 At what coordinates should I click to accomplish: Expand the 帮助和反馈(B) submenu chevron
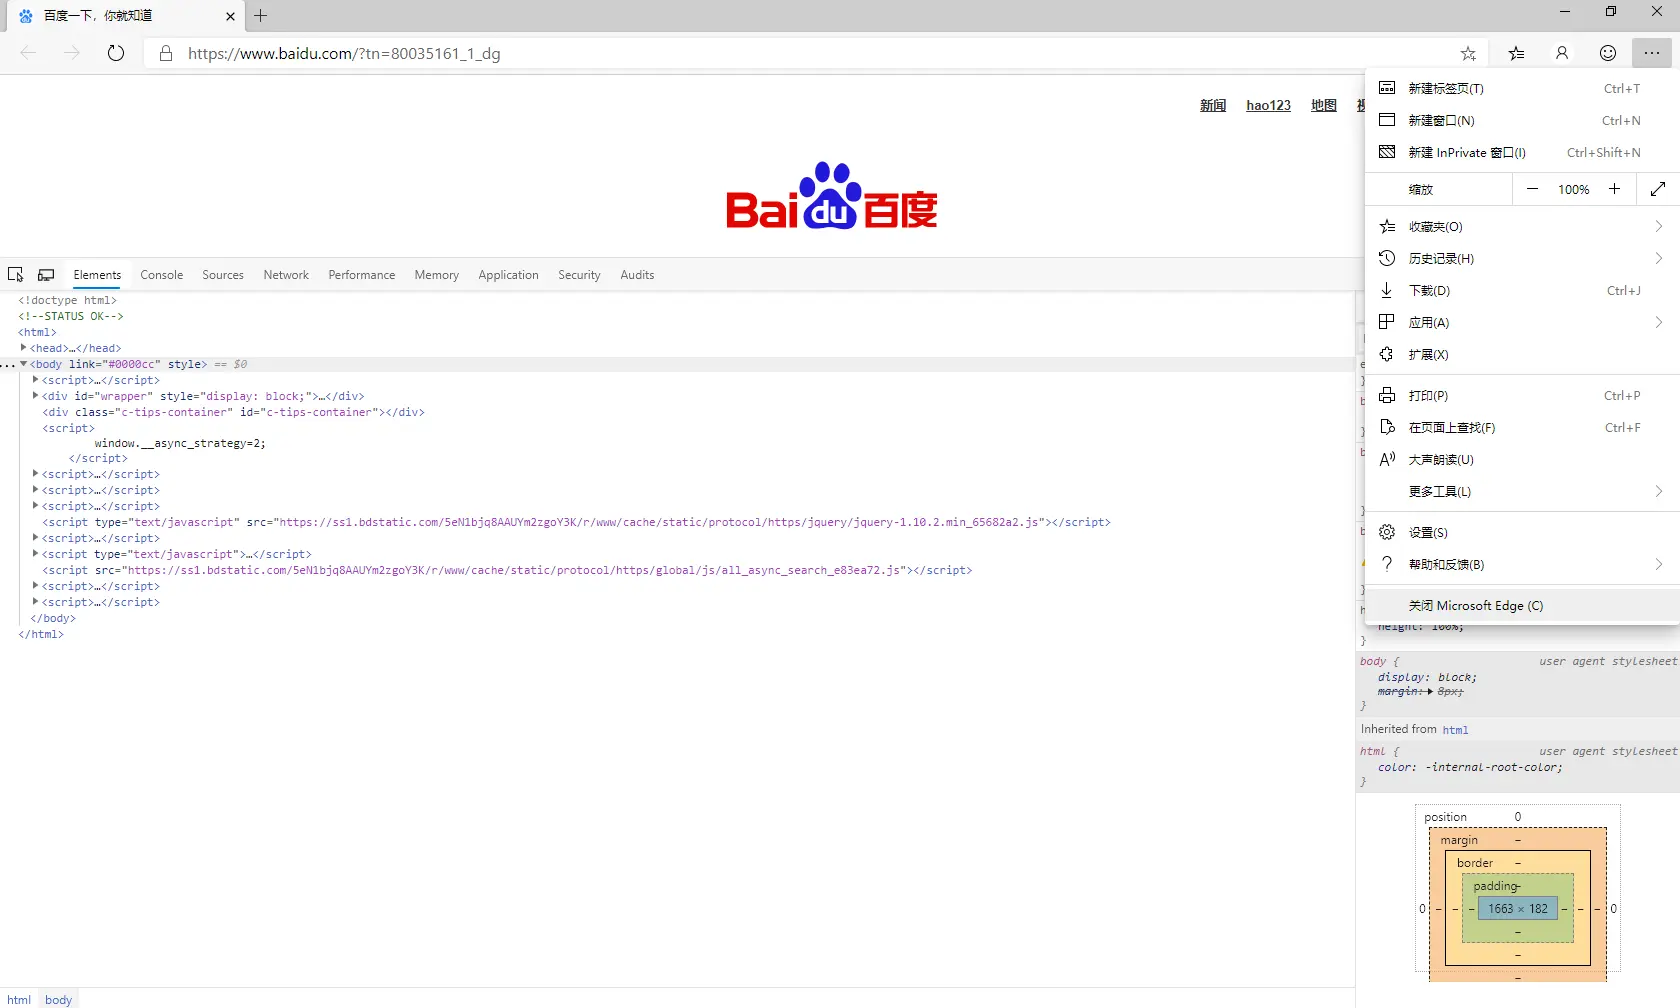tap(1659, 564)
